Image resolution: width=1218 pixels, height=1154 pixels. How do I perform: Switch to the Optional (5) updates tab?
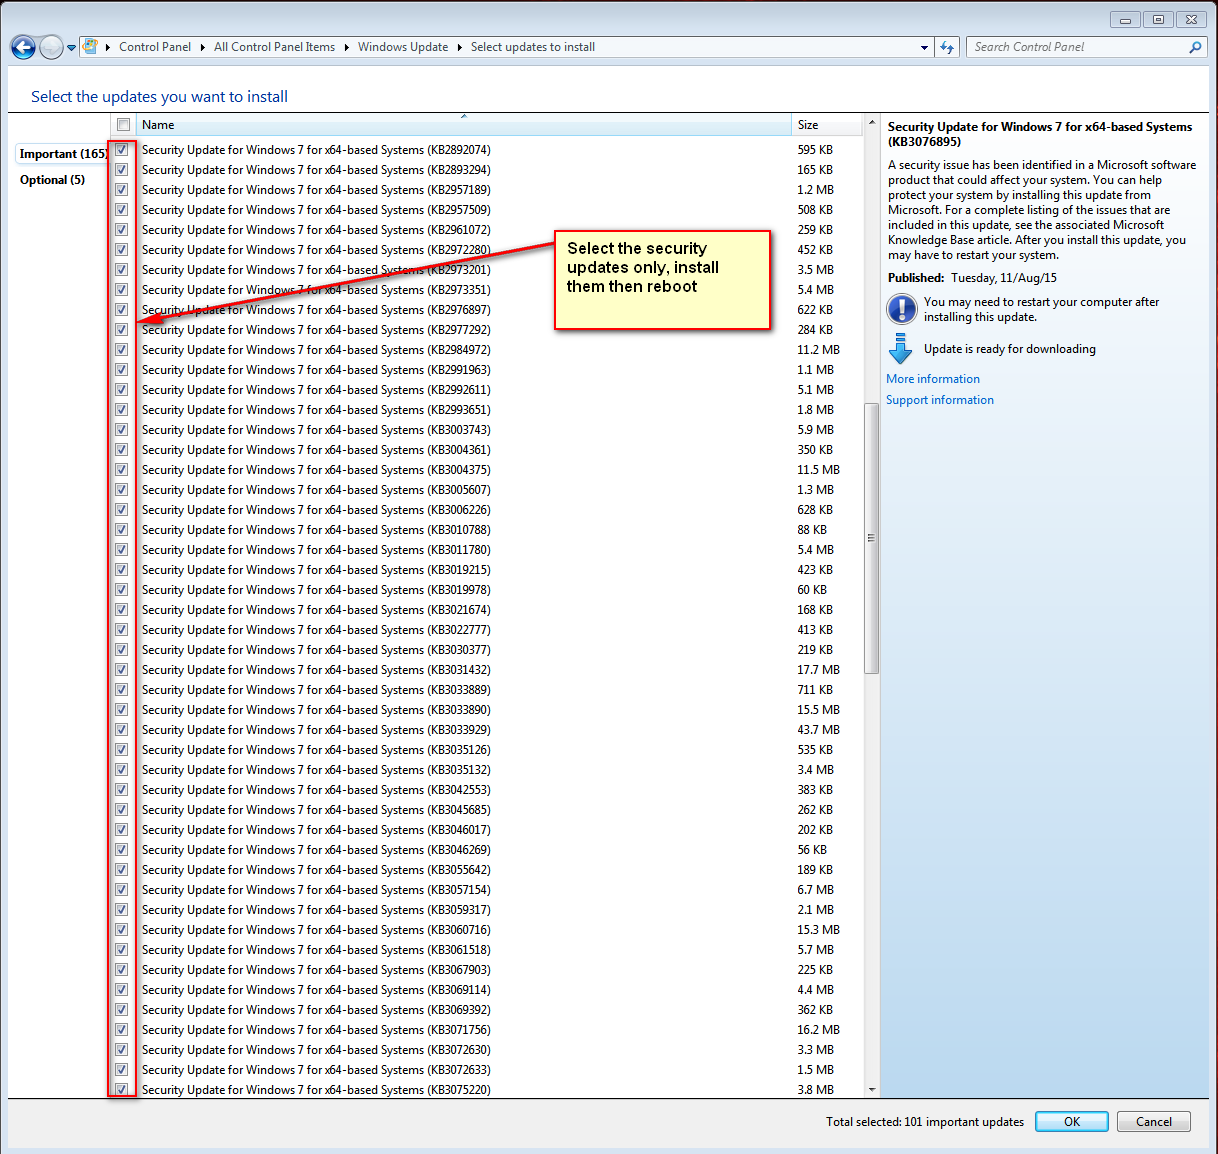[x=52, y=180]
